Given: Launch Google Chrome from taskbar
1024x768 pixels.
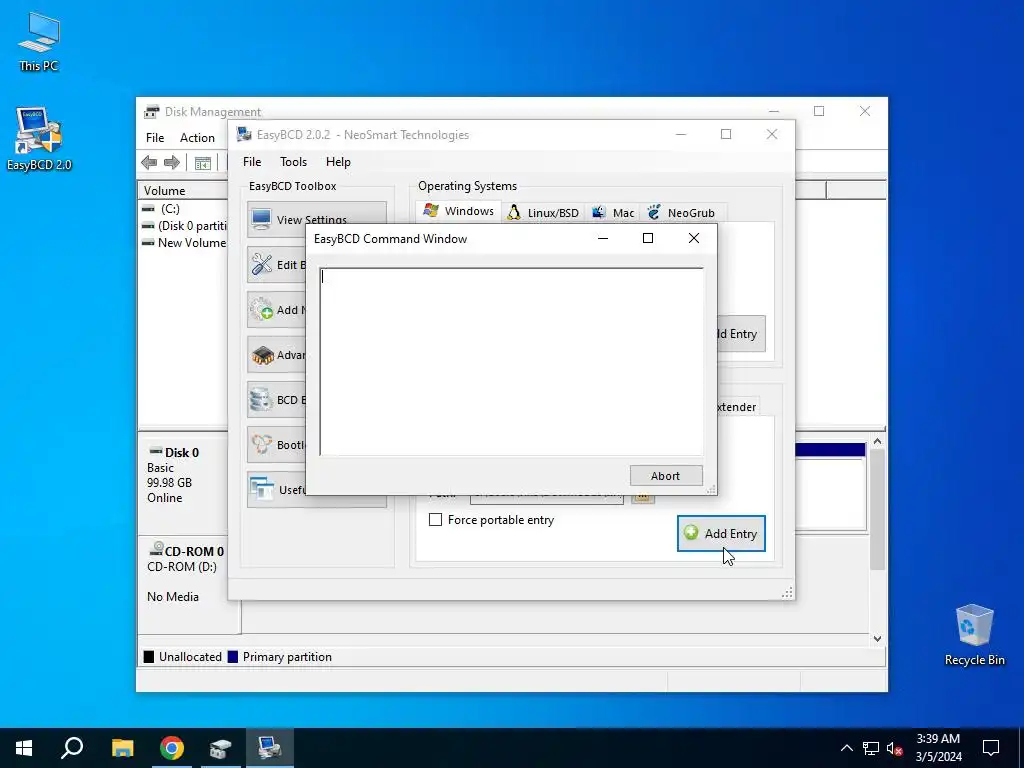Looking at the screenshot, I should click(x=172, y=748).
